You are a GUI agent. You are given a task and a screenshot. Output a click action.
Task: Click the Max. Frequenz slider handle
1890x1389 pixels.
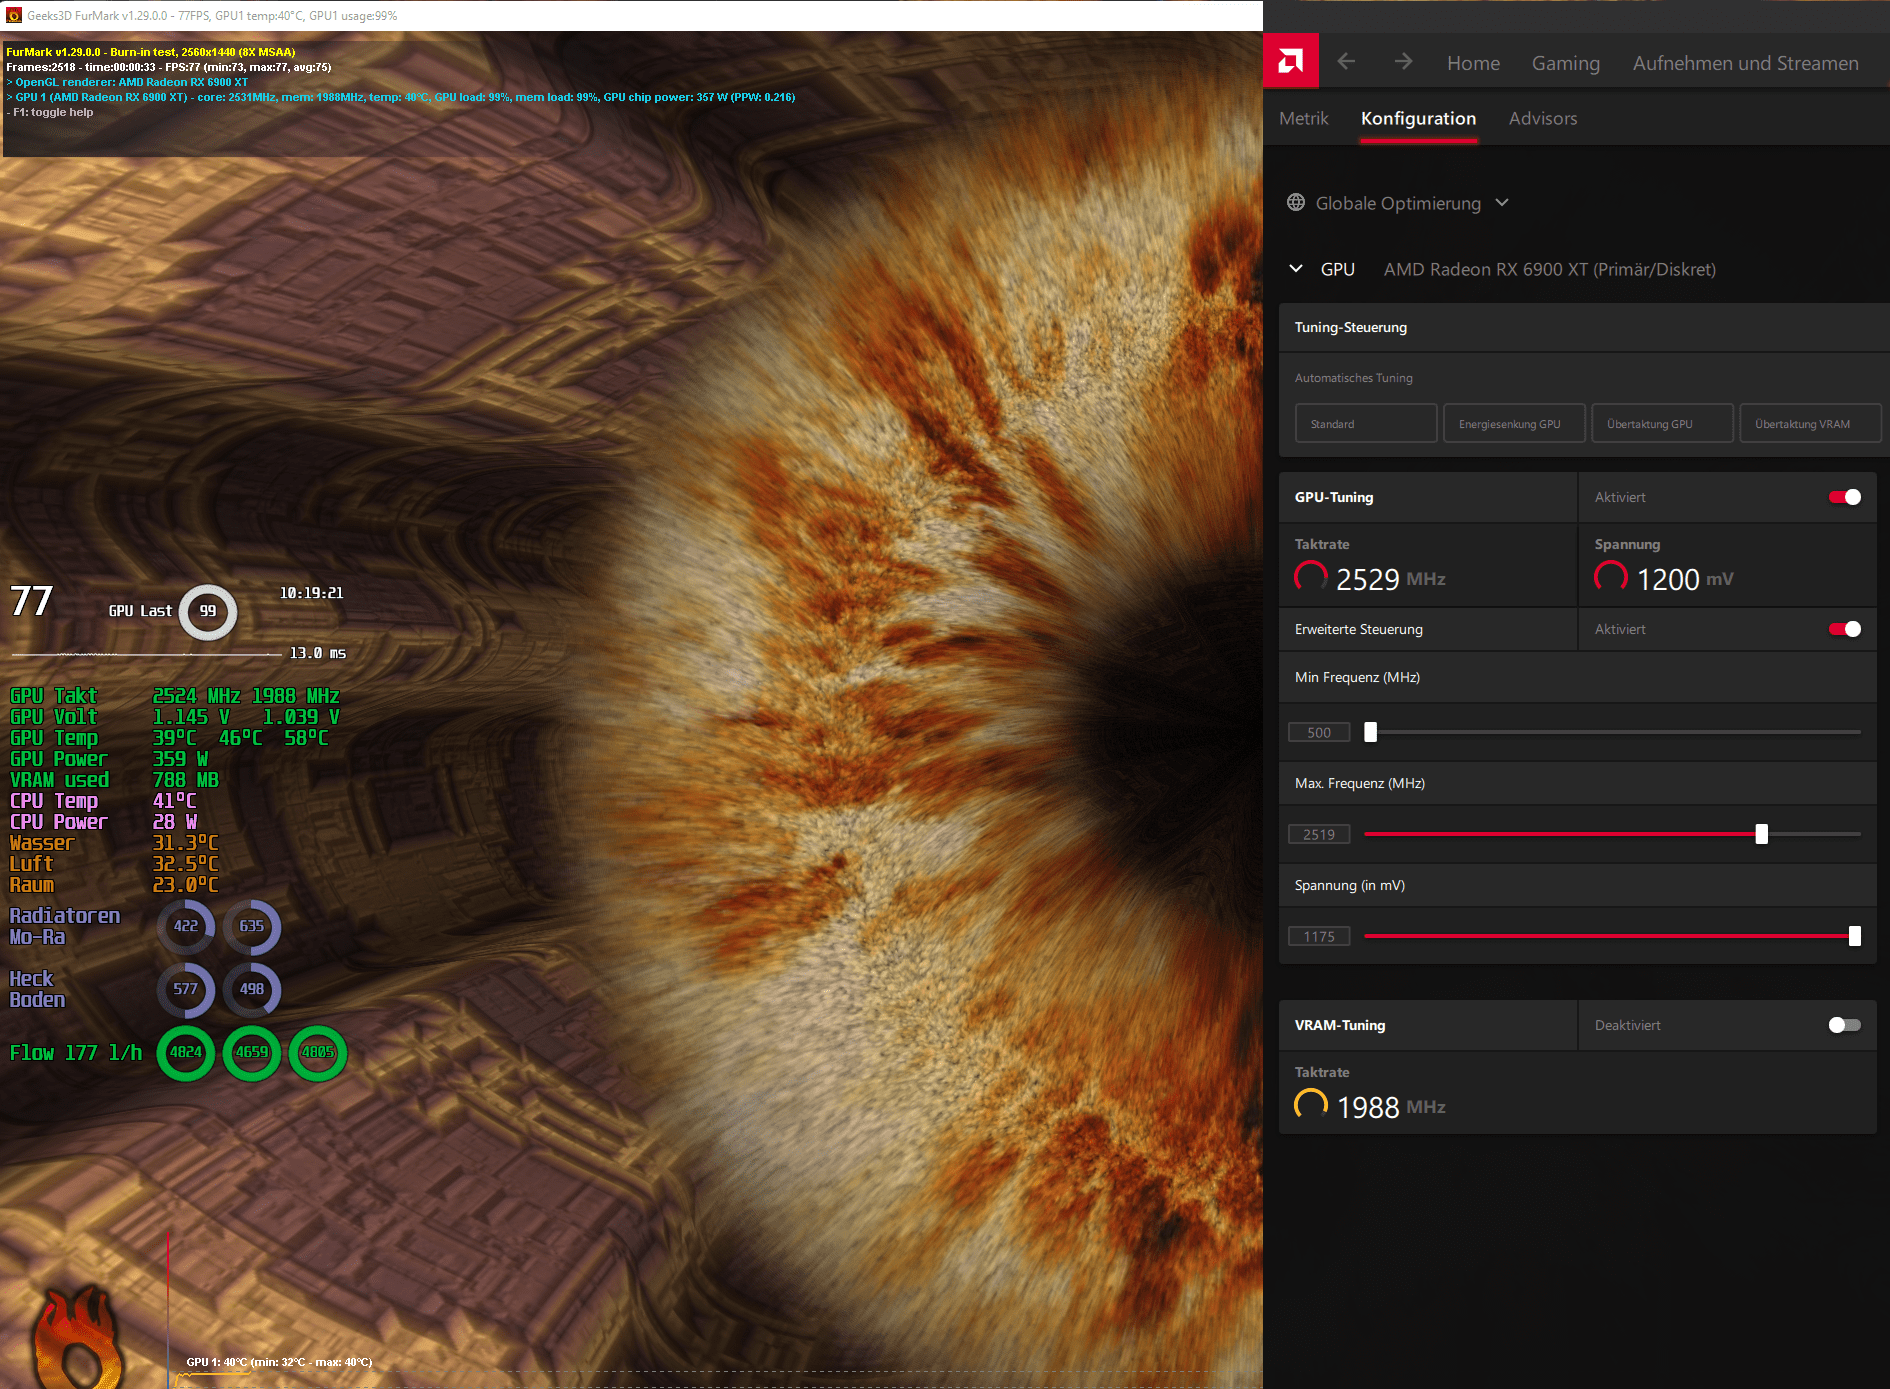(x=1762, y=834)
